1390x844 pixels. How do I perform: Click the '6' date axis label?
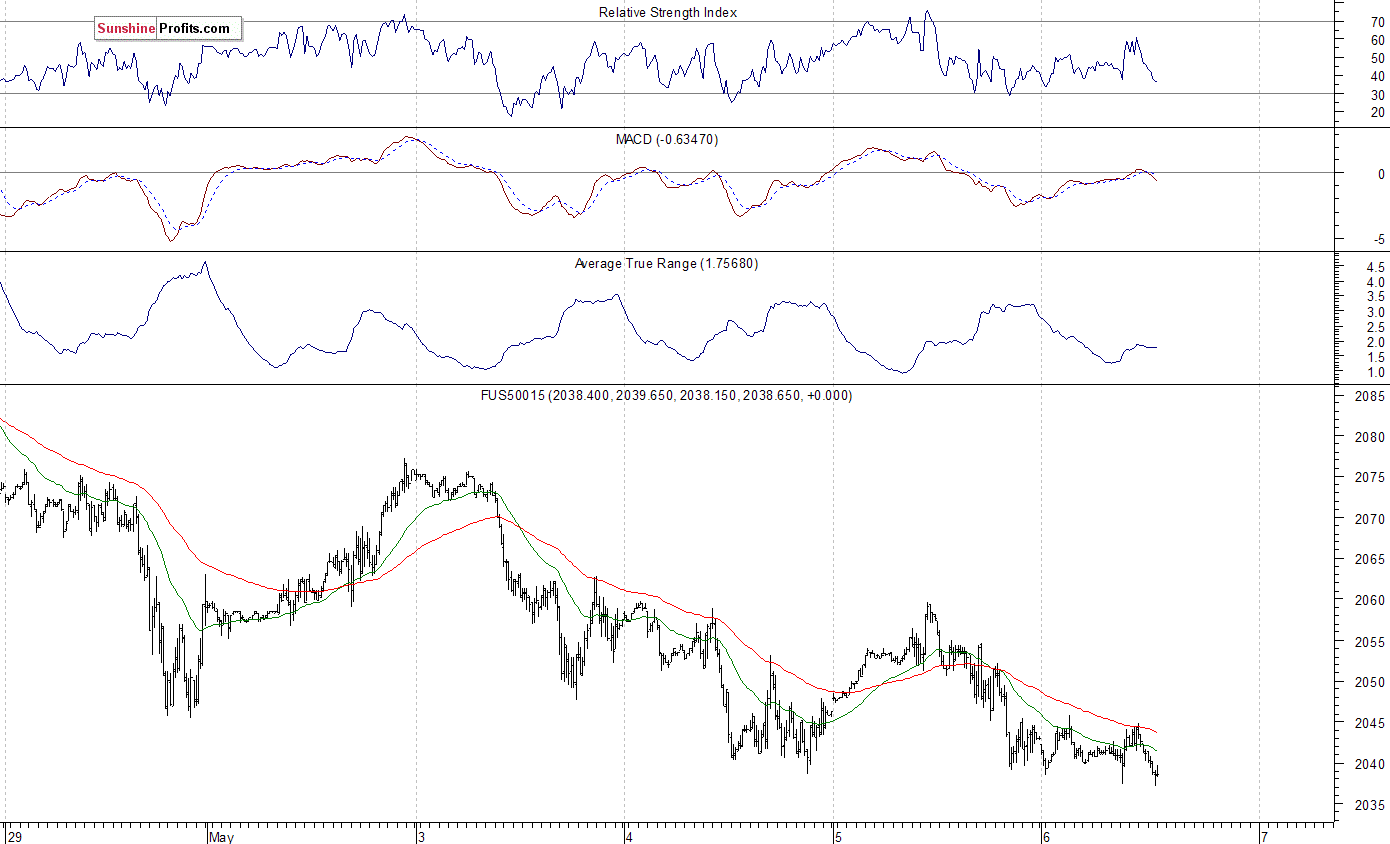click(x=1046, y=836)
